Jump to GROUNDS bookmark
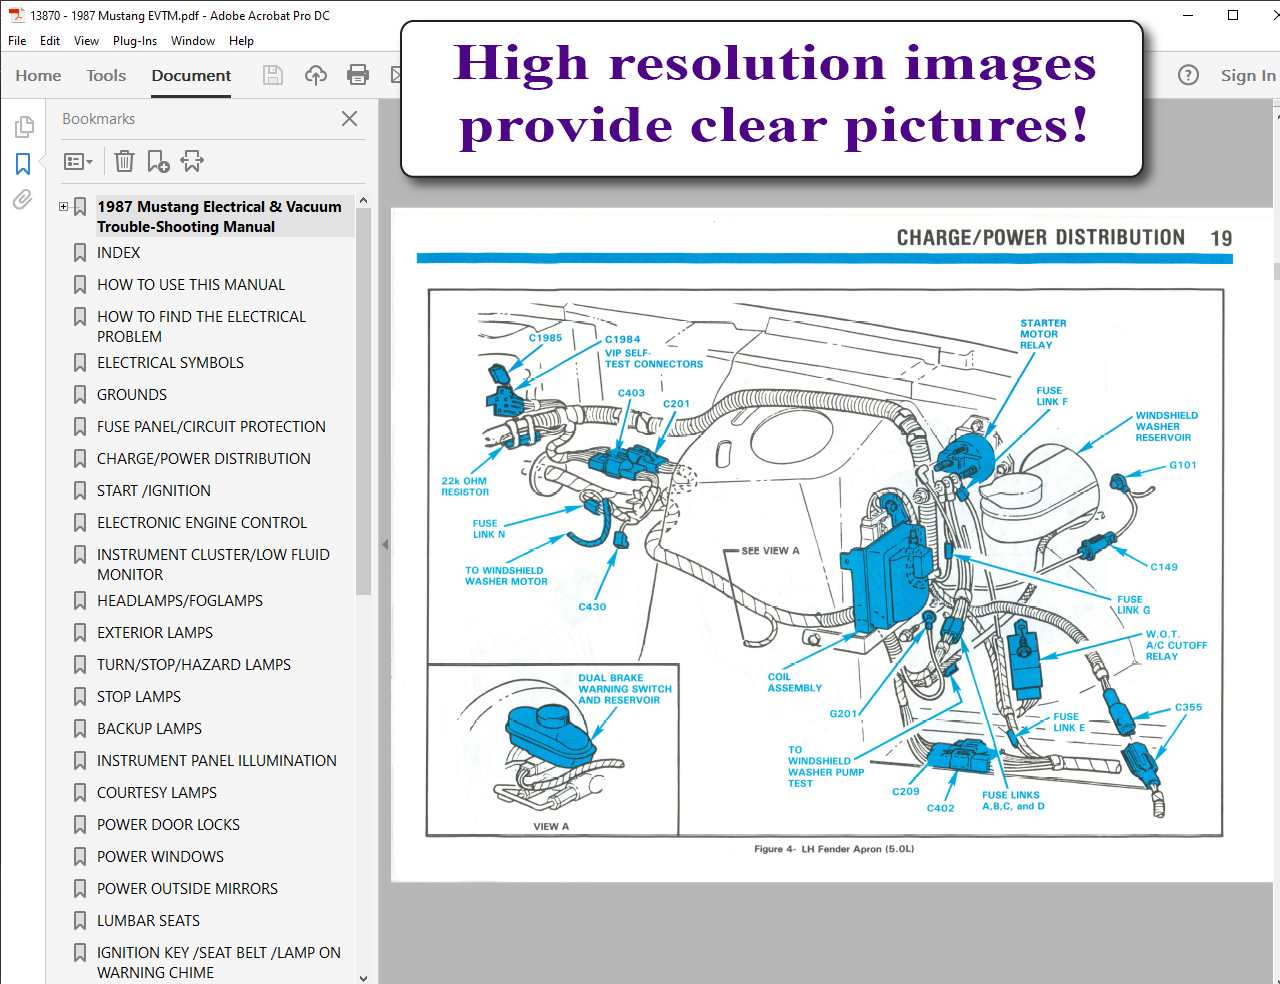This screenshot has height=984, width=1280. coord(132,395)
